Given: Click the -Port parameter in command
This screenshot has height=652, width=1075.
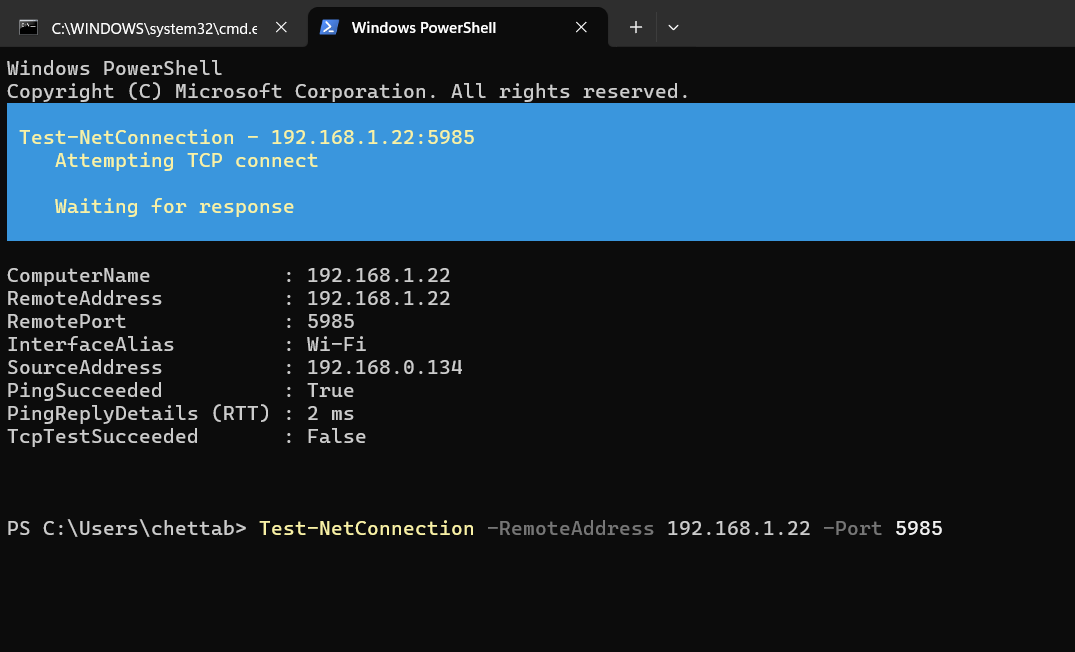Looking at the screenshot, I should [x=853, y=529].
